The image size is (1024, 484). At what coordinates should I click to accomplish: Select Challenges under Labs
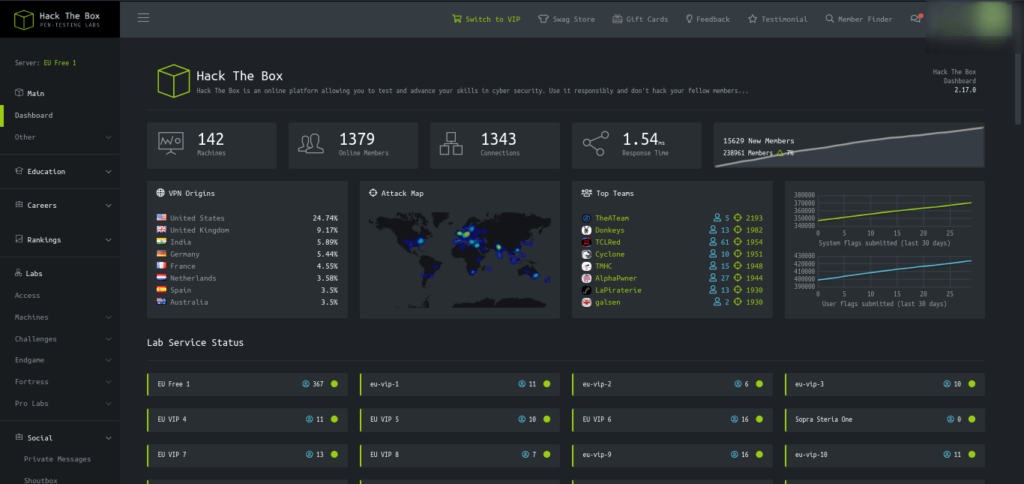36,339
